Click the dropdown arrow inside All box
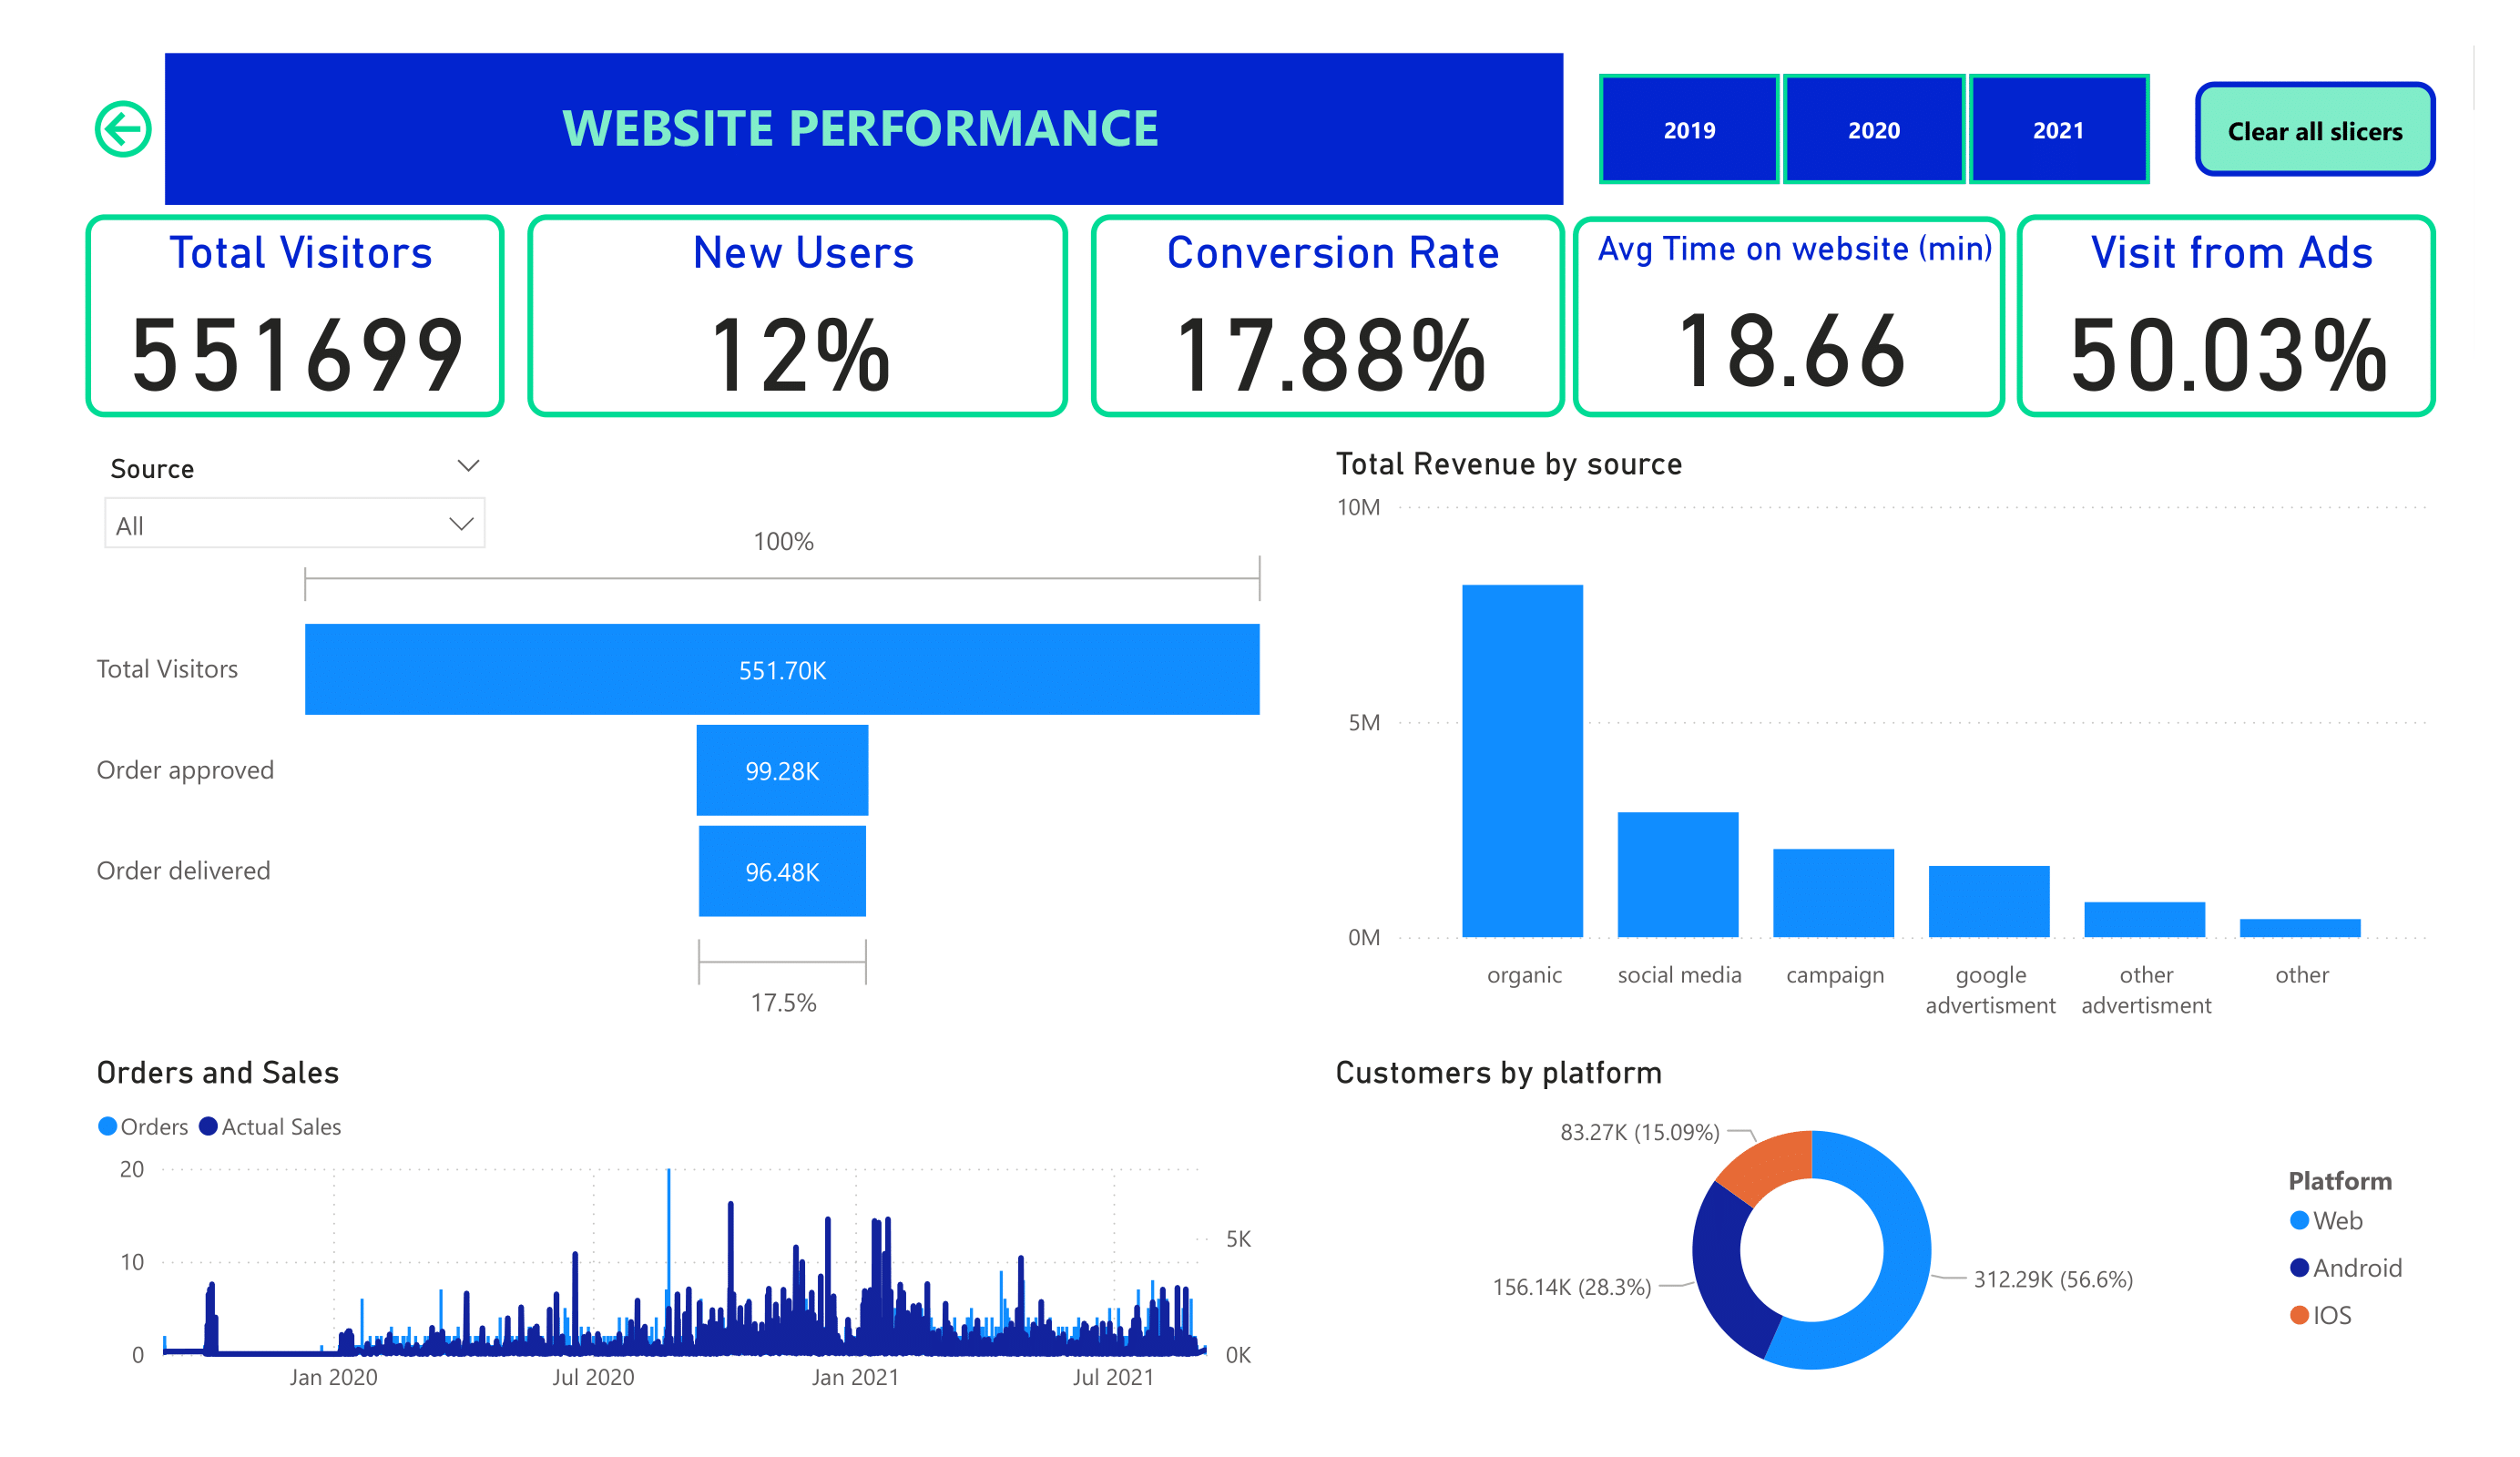The image size is (2520, 1457). (x=461, y=524)
